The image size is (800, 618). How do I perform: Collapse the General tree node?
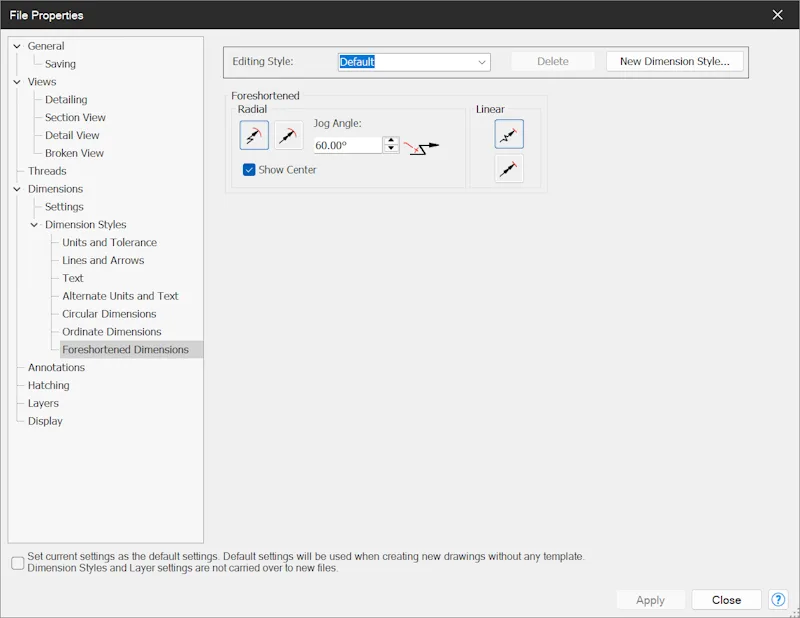tap(17, 46)
